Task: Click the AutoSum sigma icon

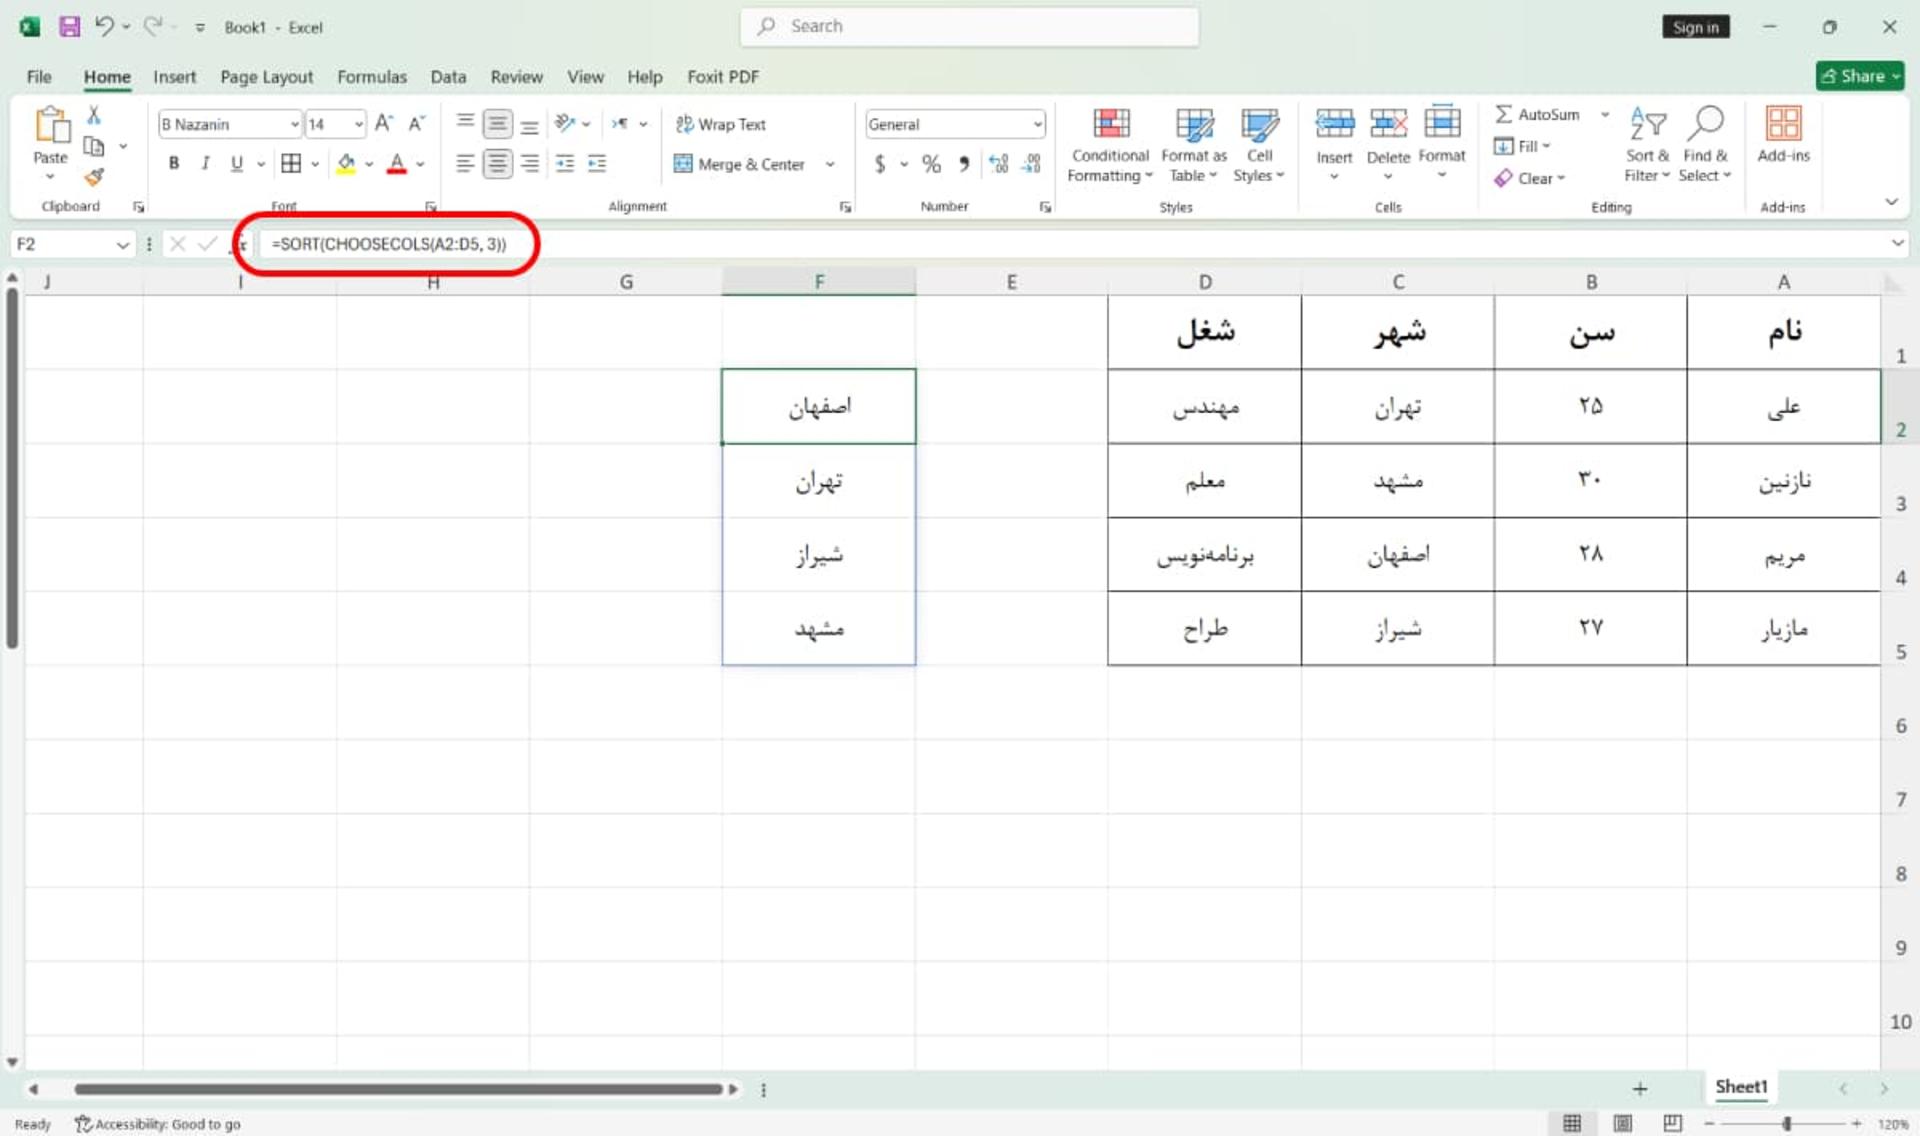Action: (1503, 114)
